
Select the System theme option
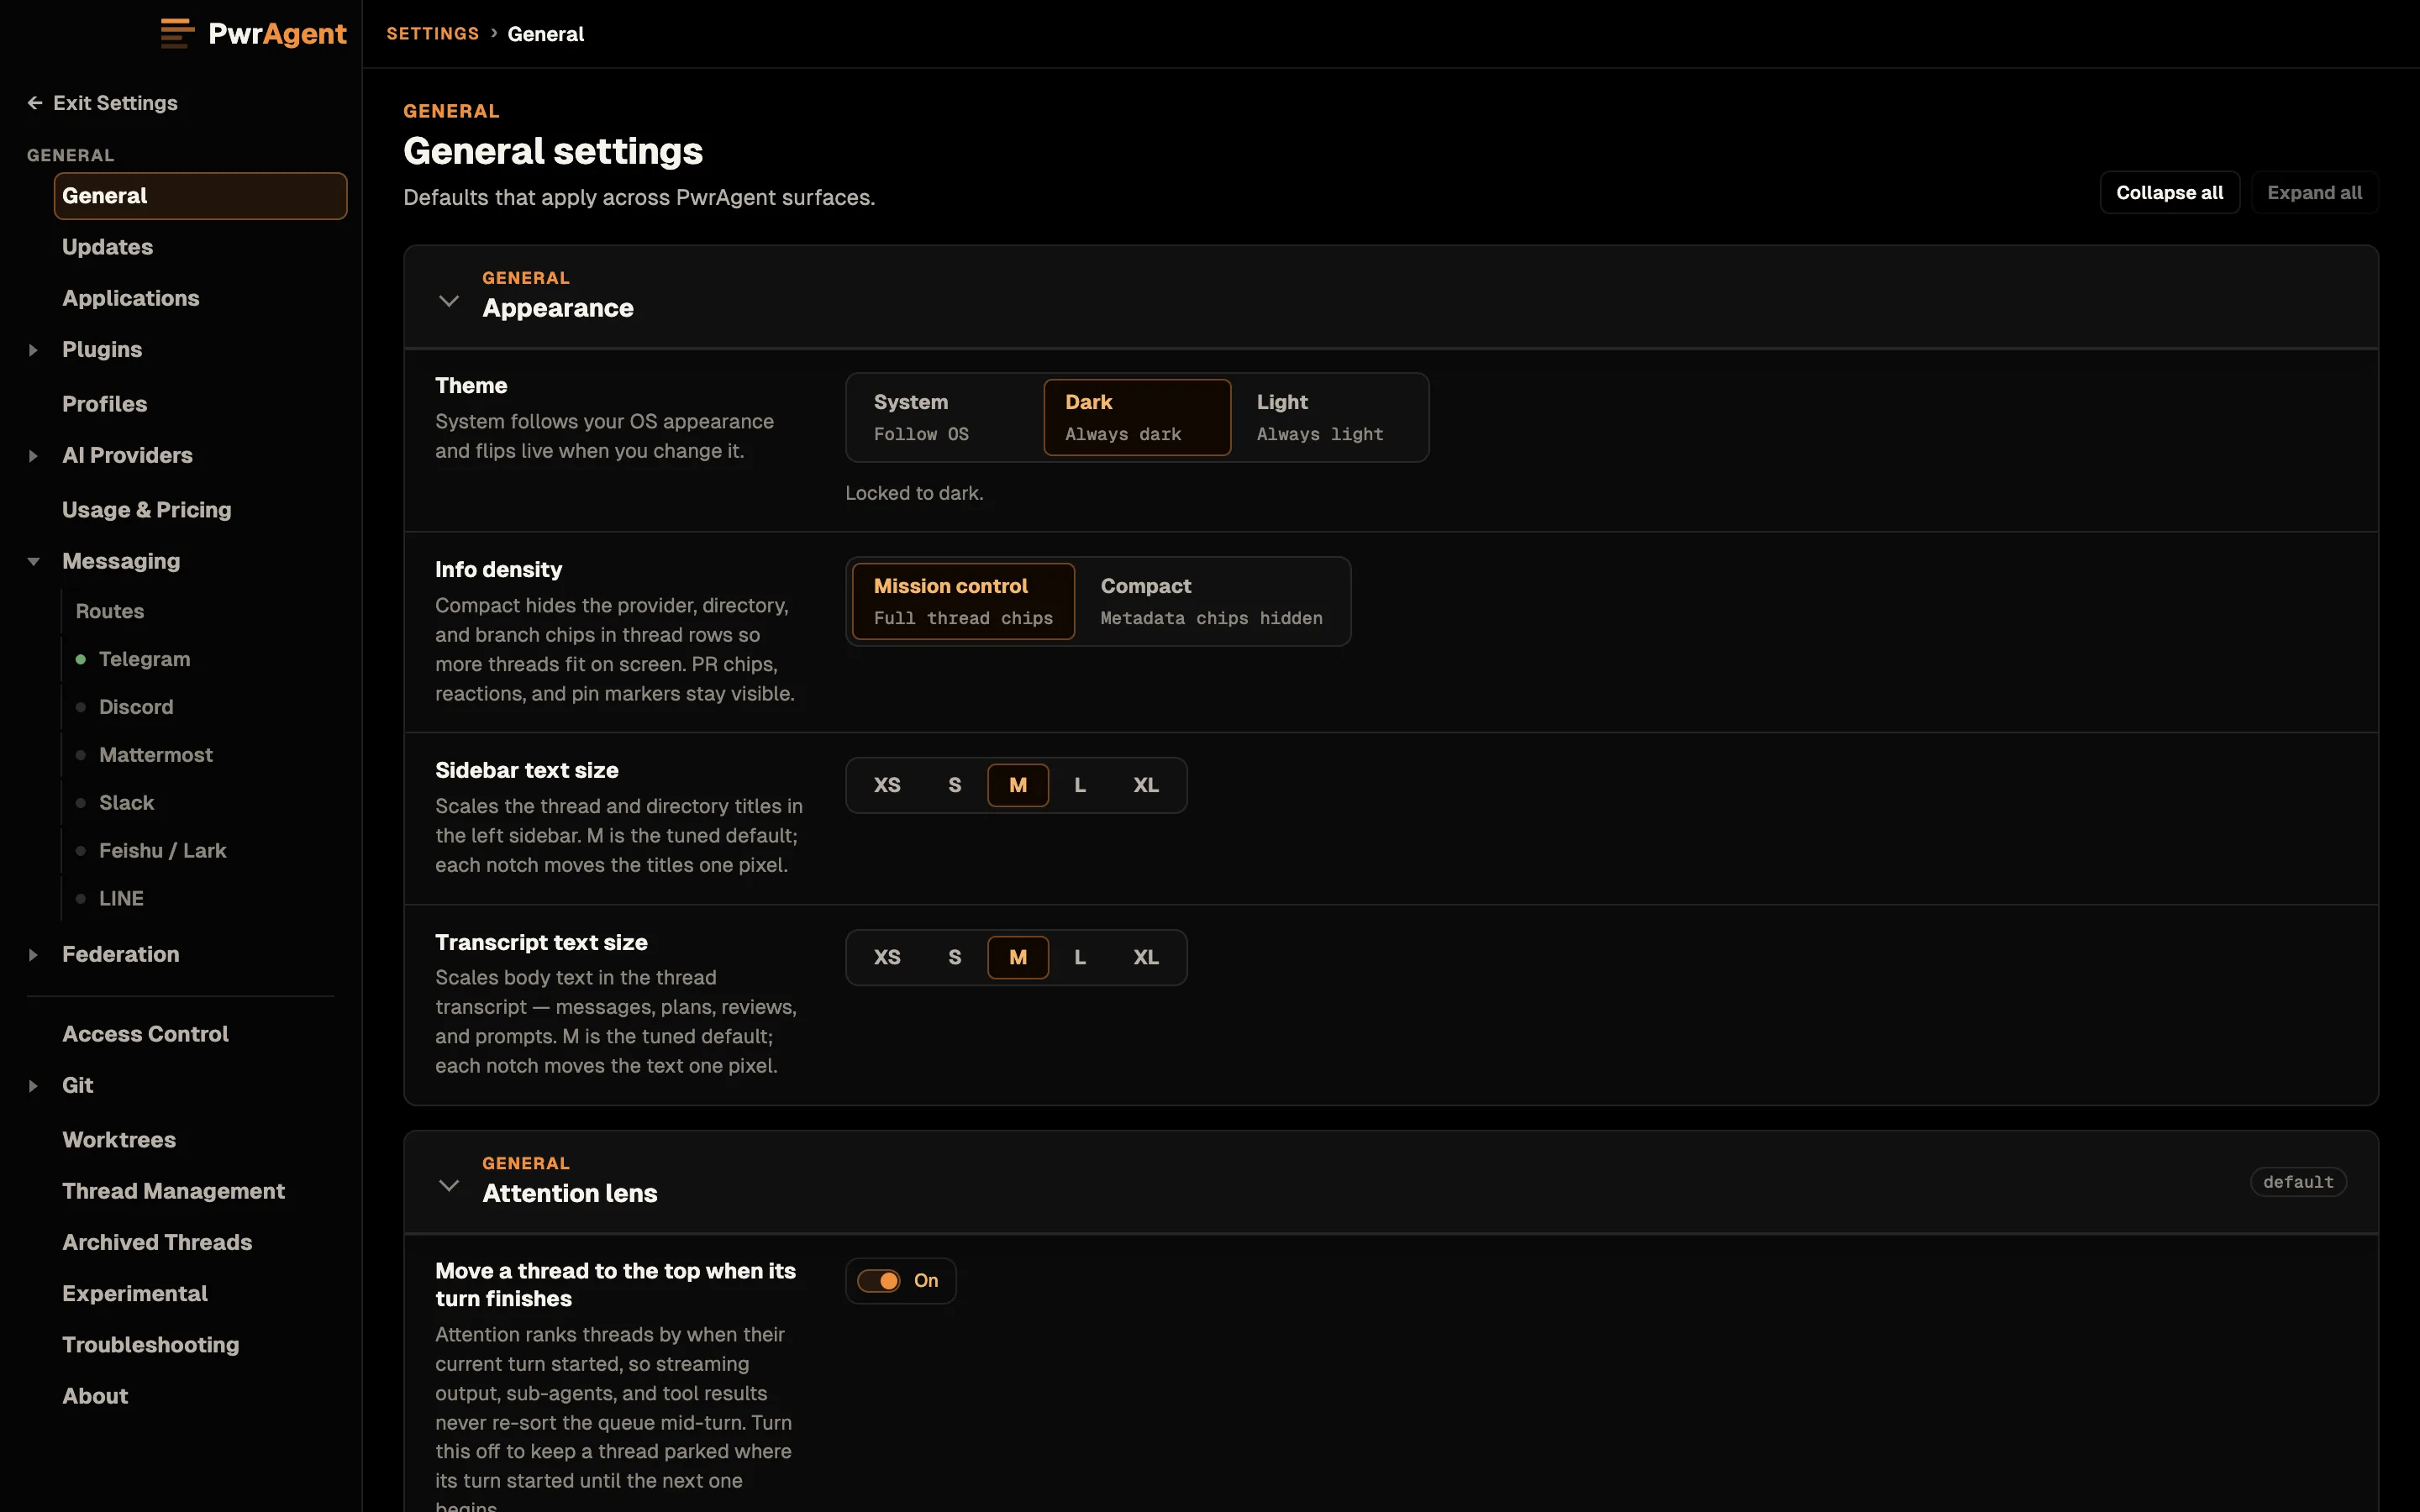coord(946,417)
